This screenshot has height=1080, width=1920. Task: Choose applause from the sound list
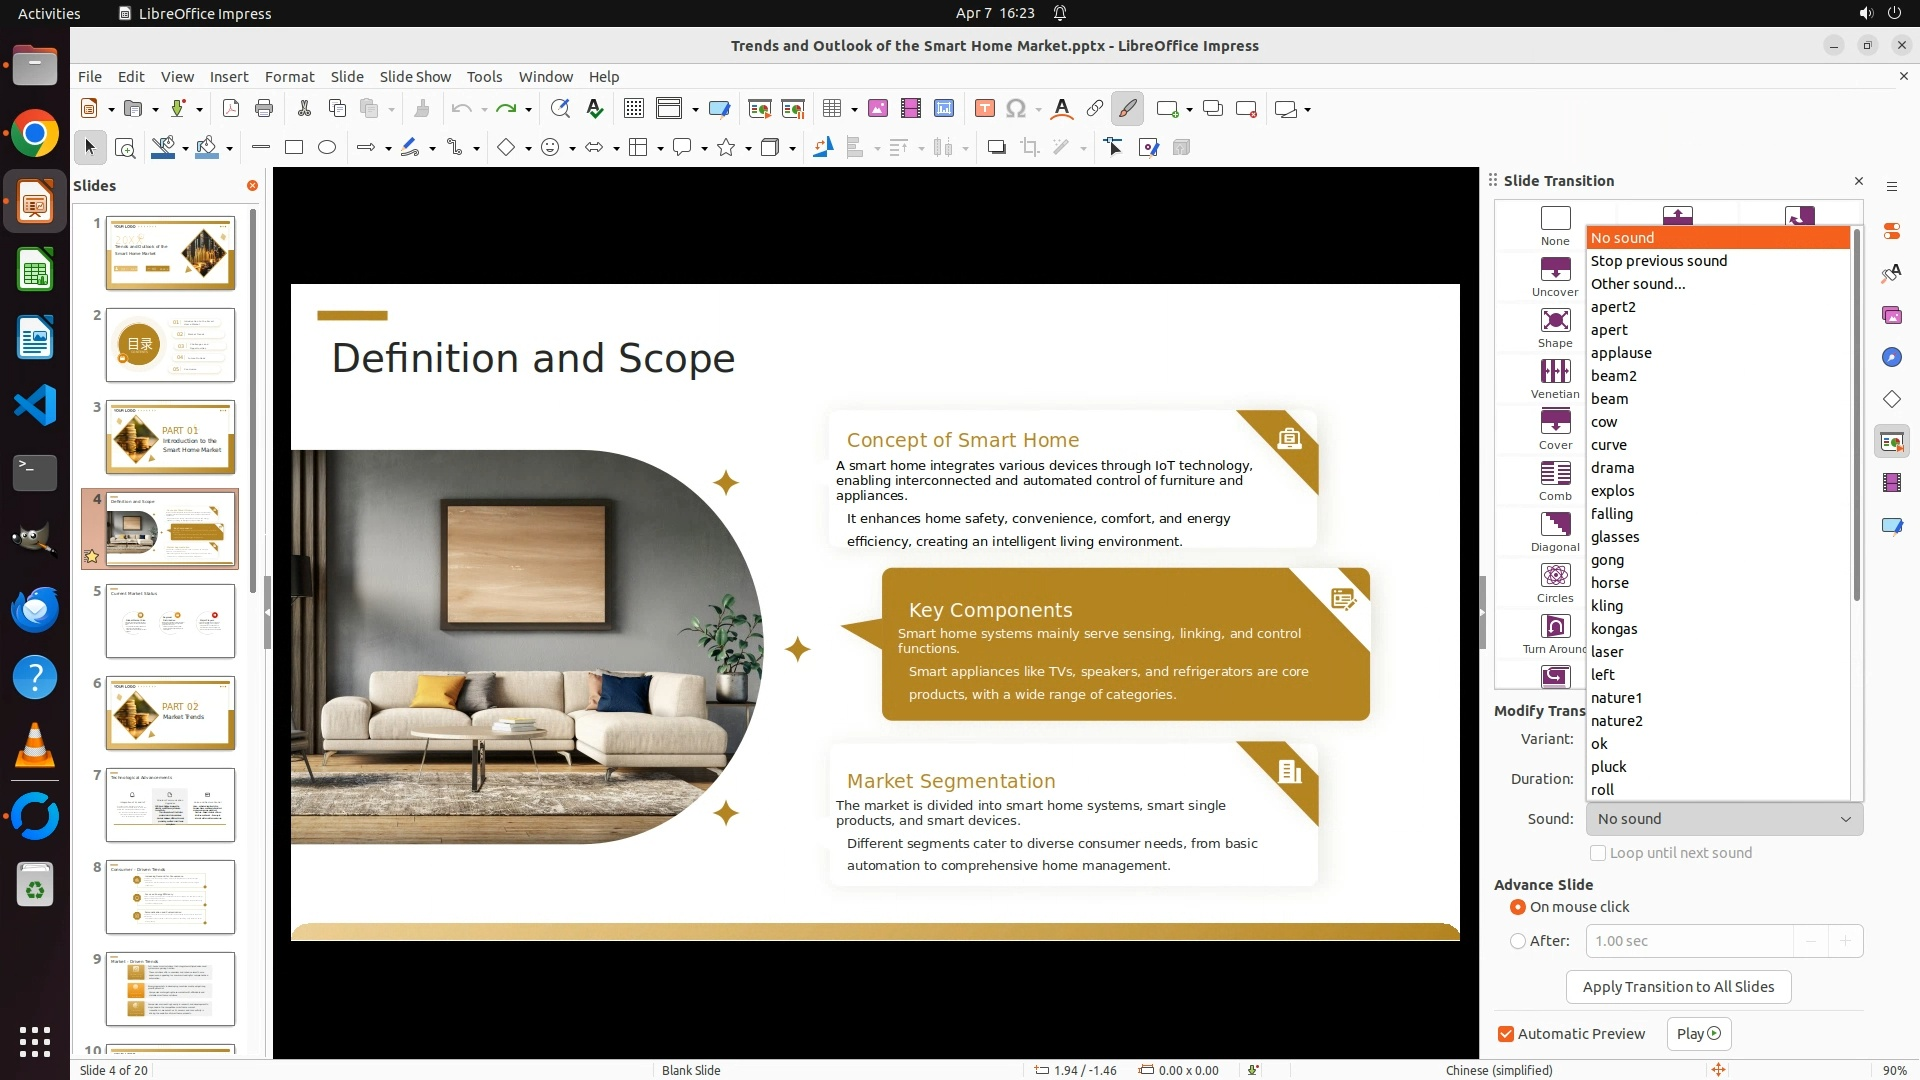point(1621,353)
